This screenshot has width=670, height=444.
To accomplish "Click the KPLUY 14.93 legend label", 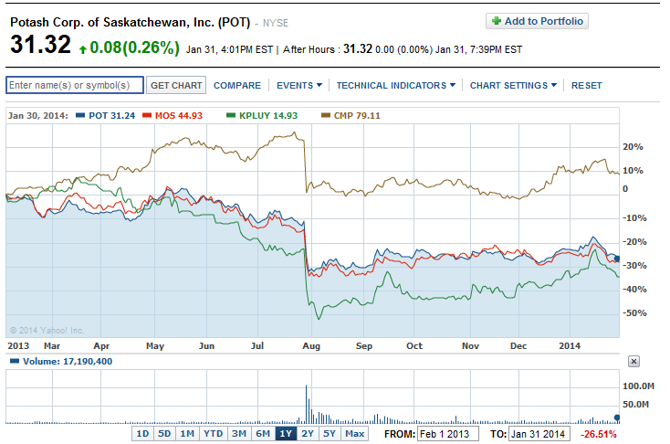I will [268, 116].
